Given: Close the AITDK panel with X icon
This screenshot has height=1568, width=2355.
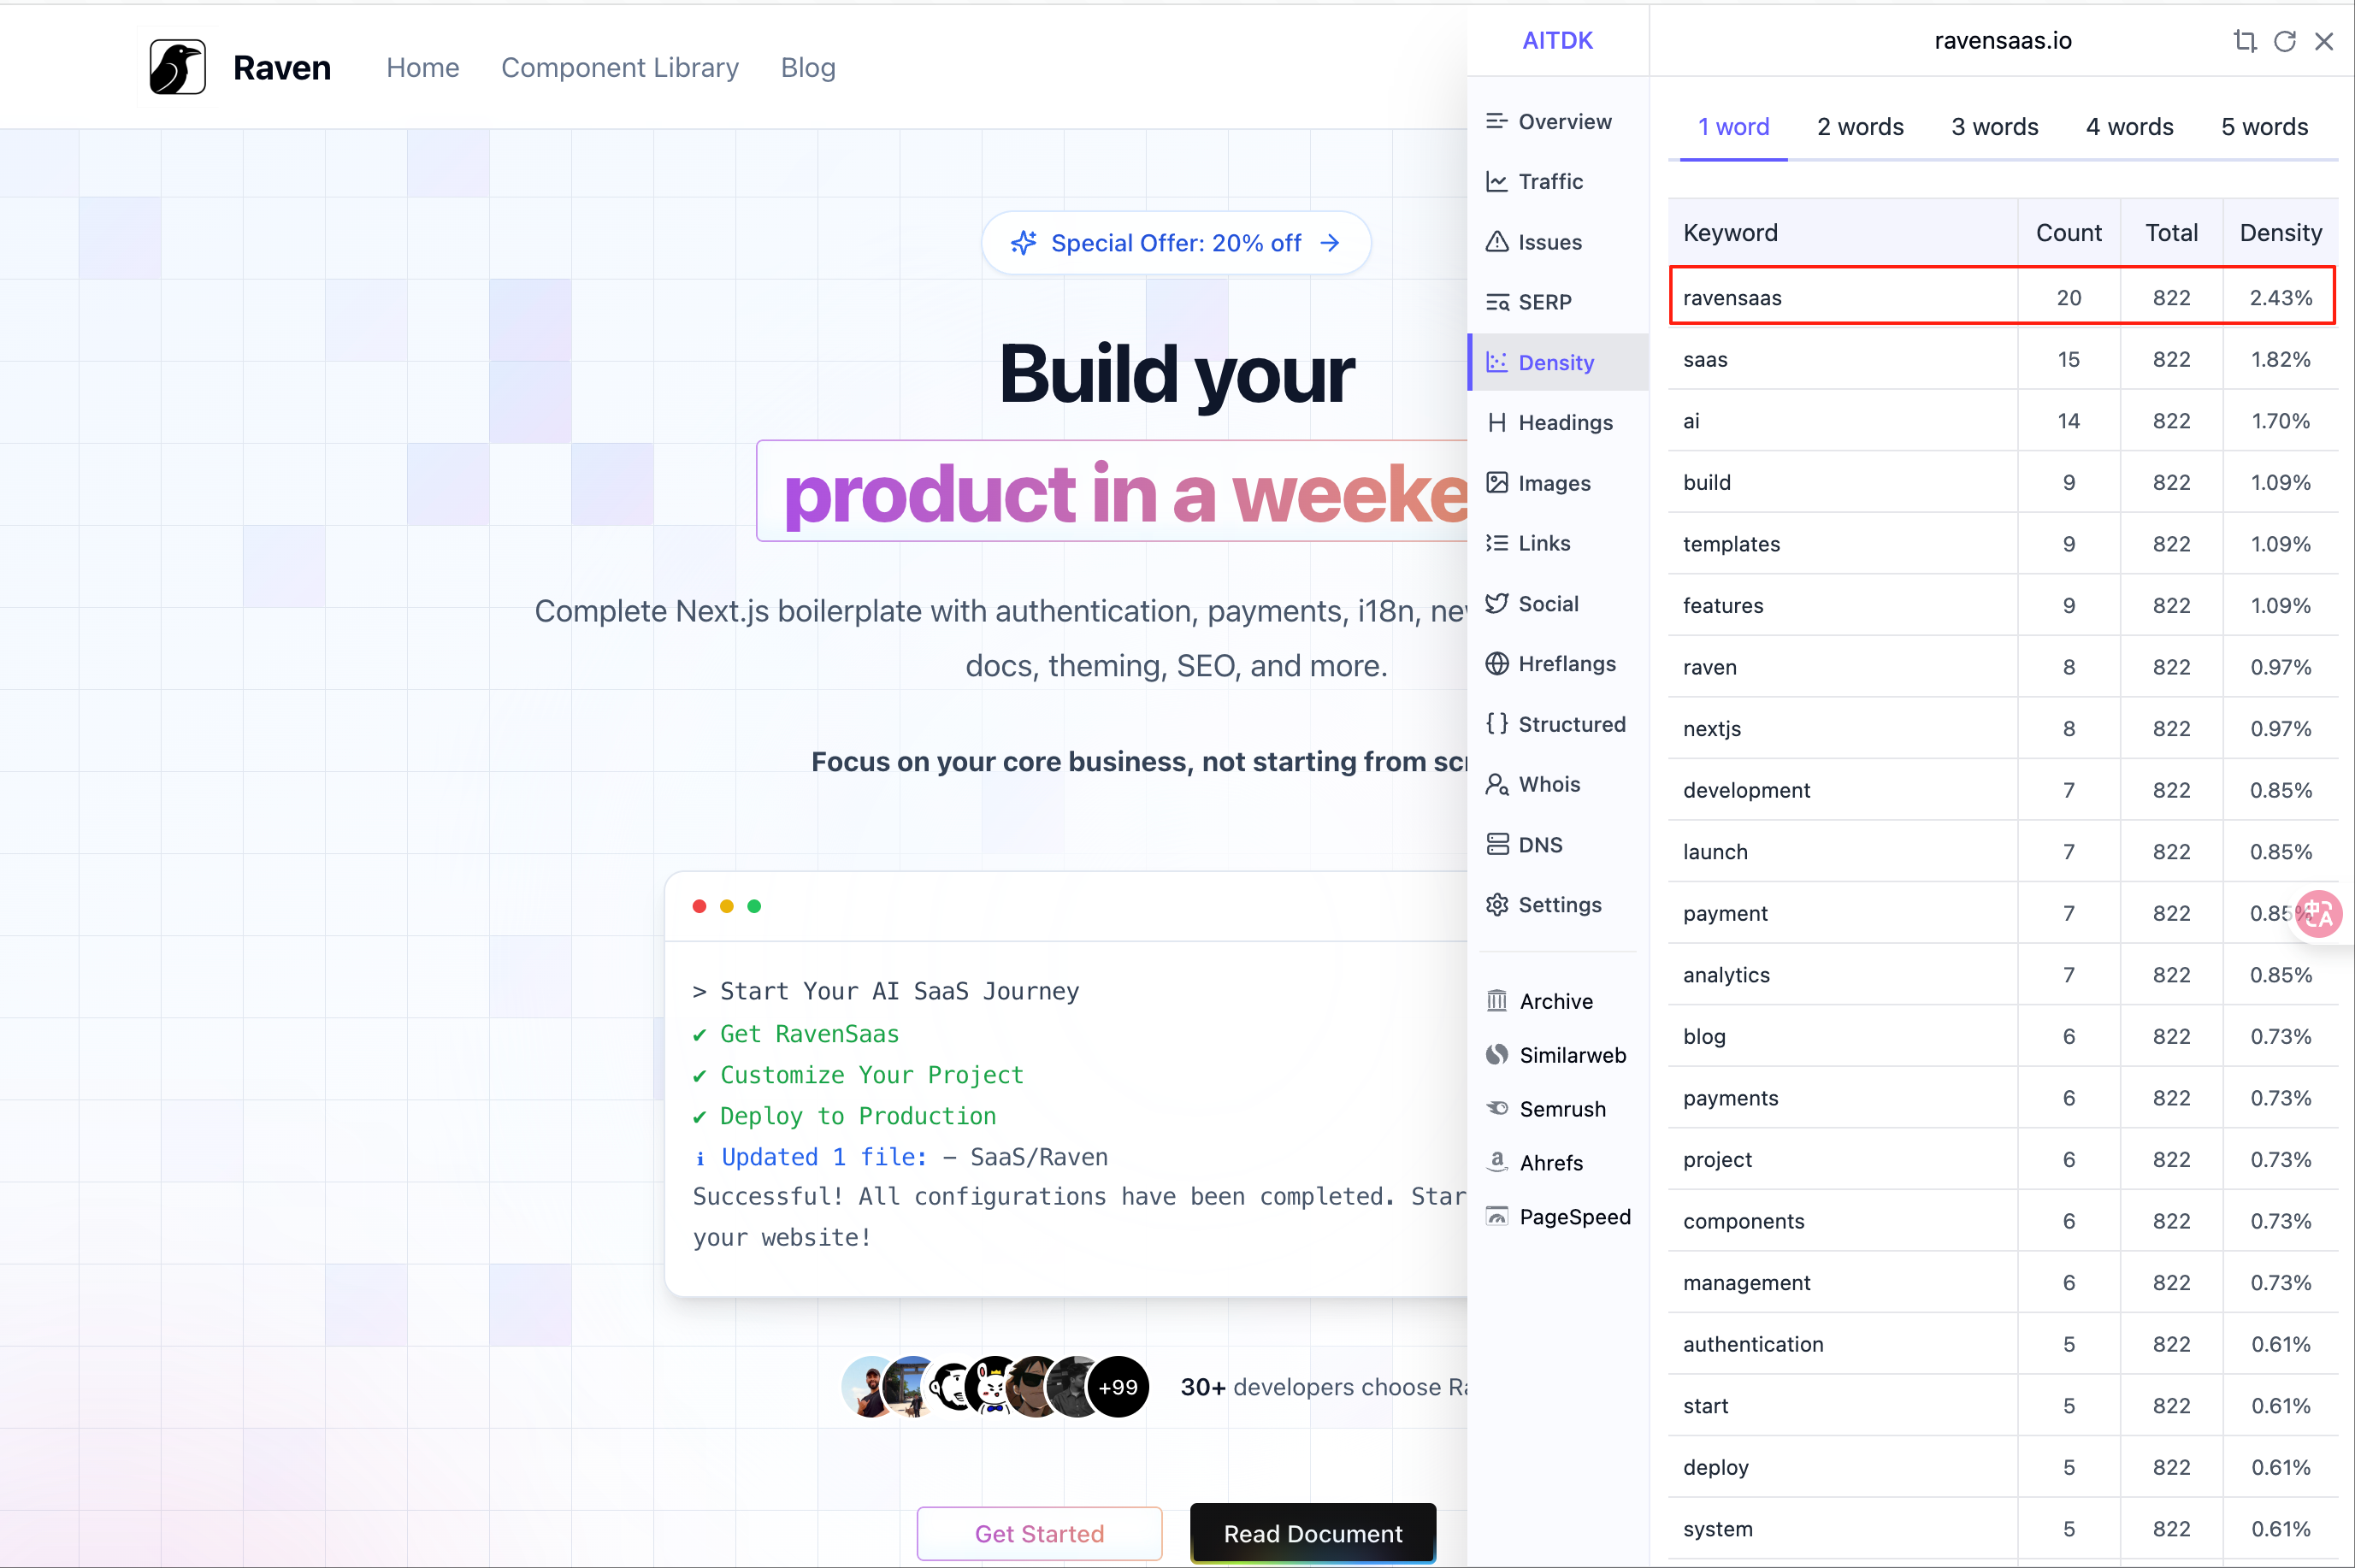Looking at the screenshot, I should [x=2323, y=41].
